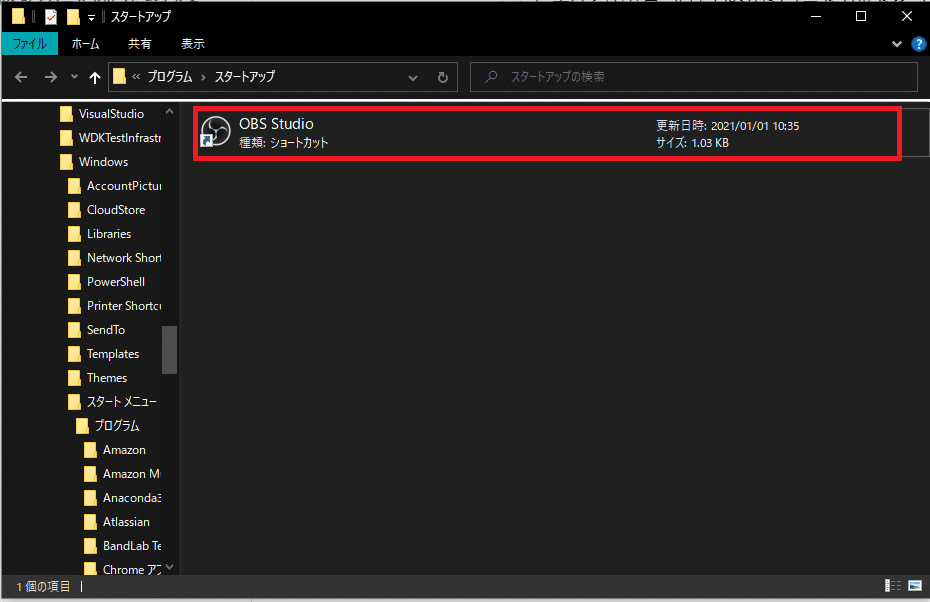The height and width of the screenshot is (602, 930).
Task: Open recent locations dropdown arrow
Action: pyautogui.click(x=74, y=77)
